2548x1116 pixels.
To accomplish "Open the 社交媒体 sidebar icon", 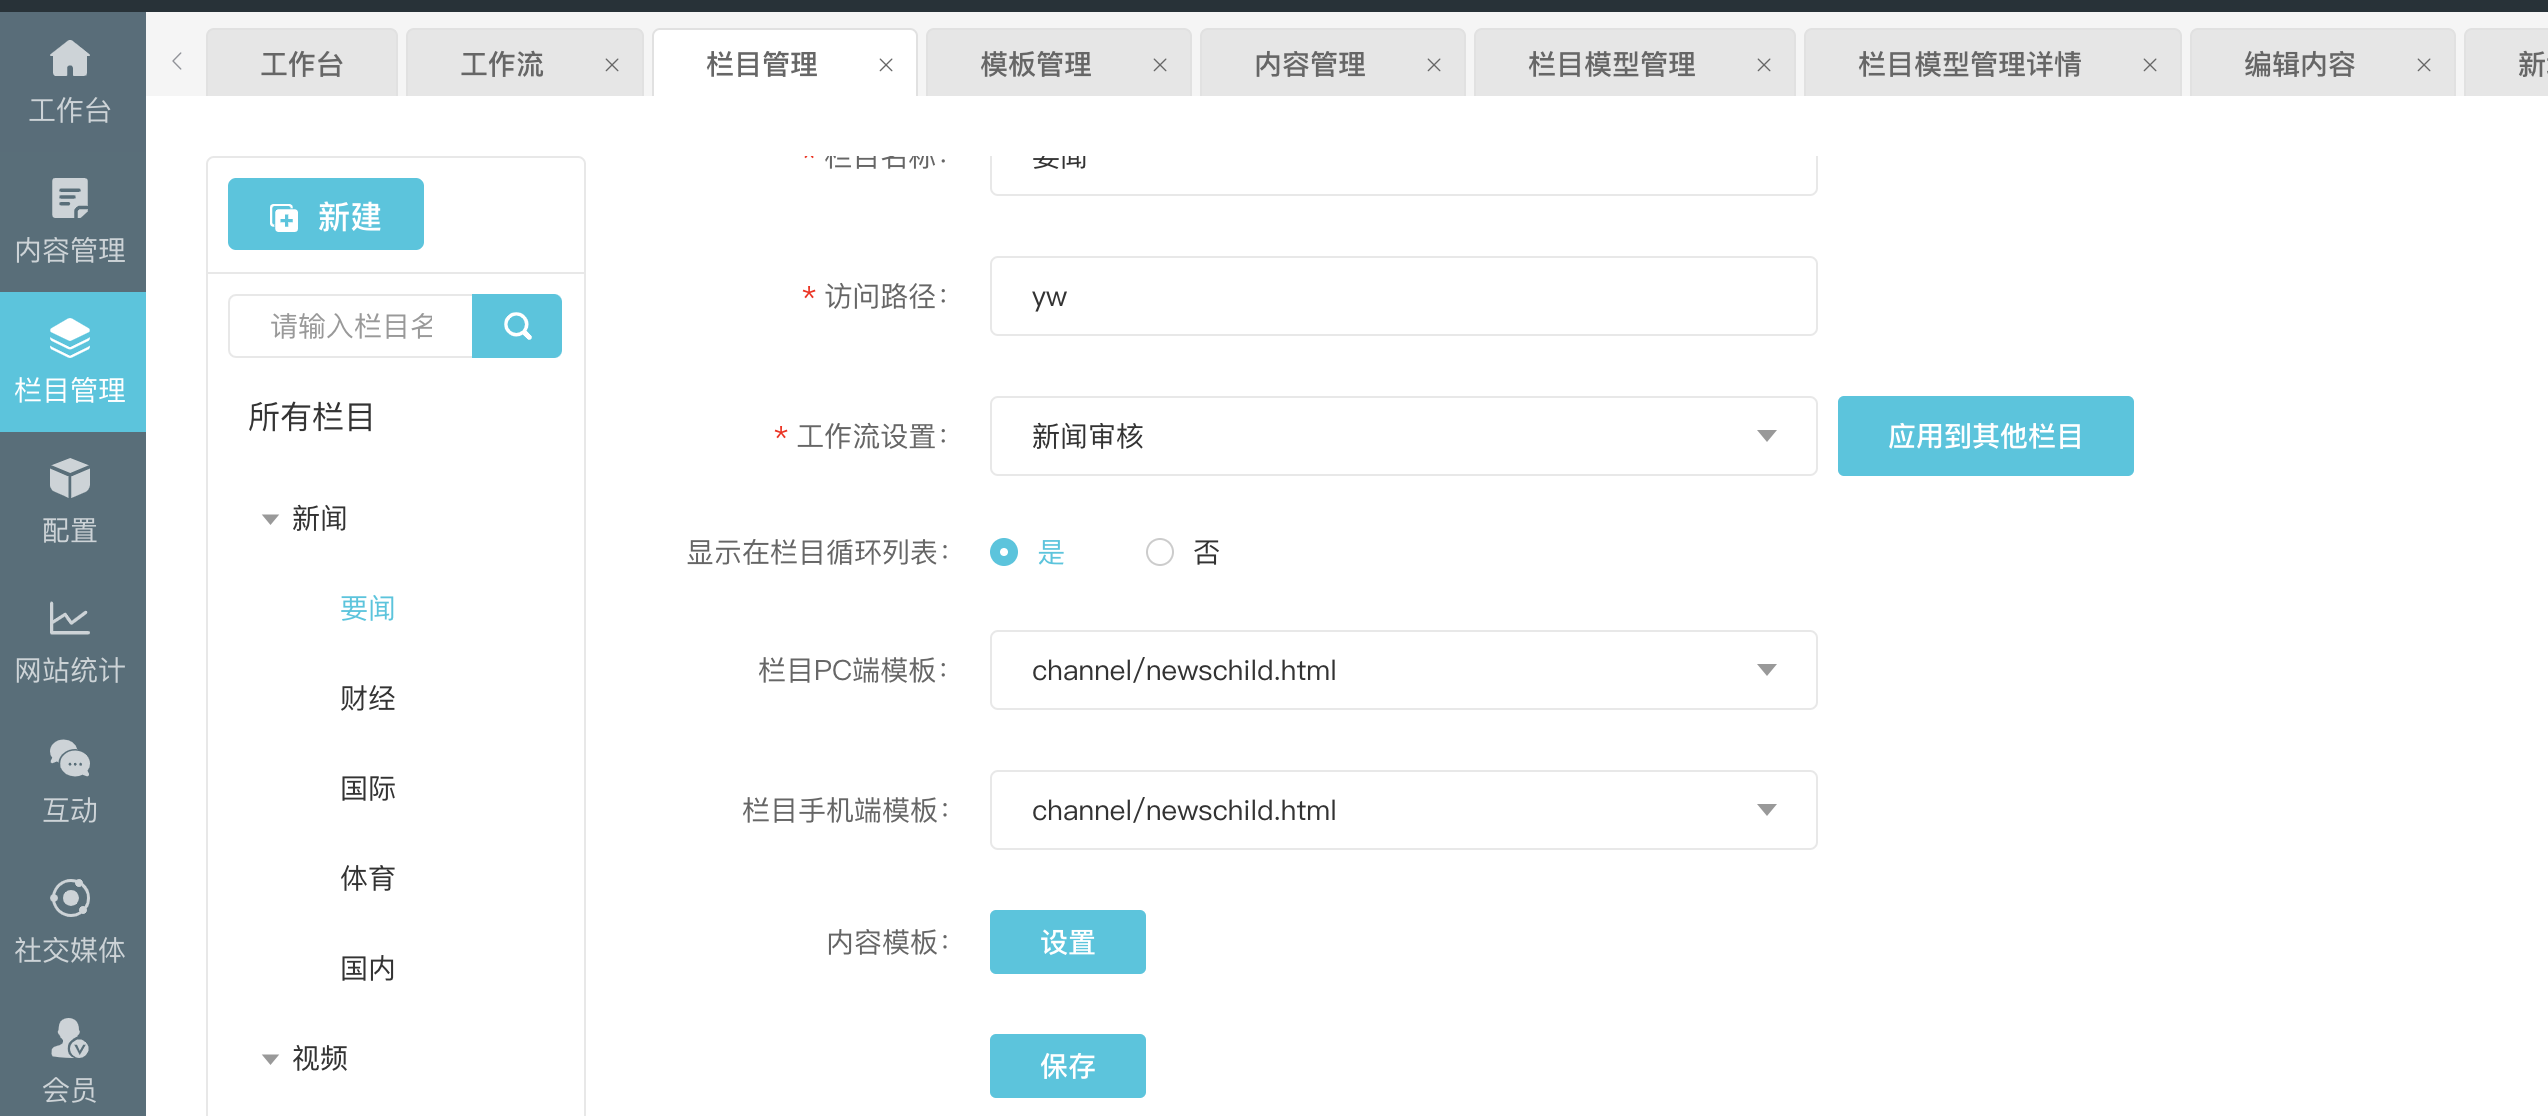I will click(70, 899).
